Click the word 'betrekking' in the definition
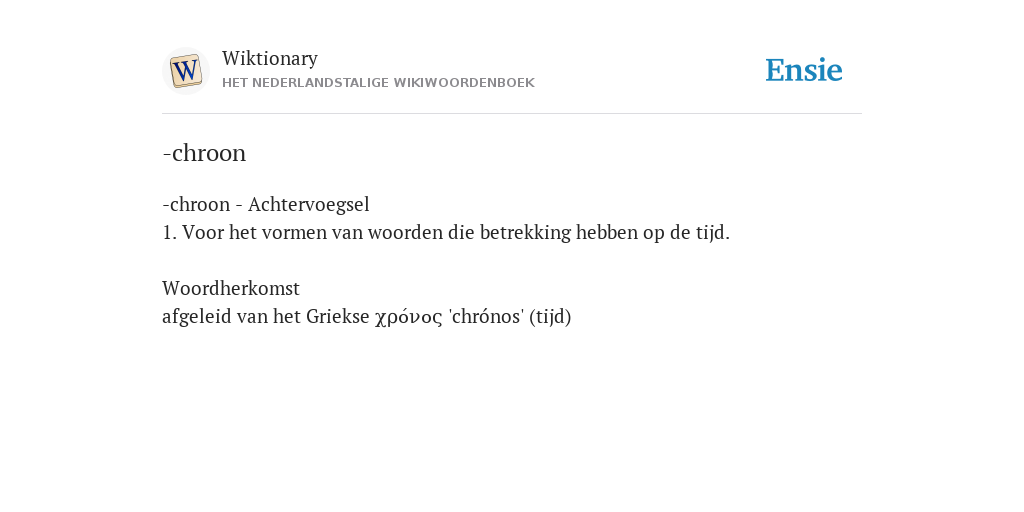Viewport: 1024px width, 512px height. tap(525, 232)
